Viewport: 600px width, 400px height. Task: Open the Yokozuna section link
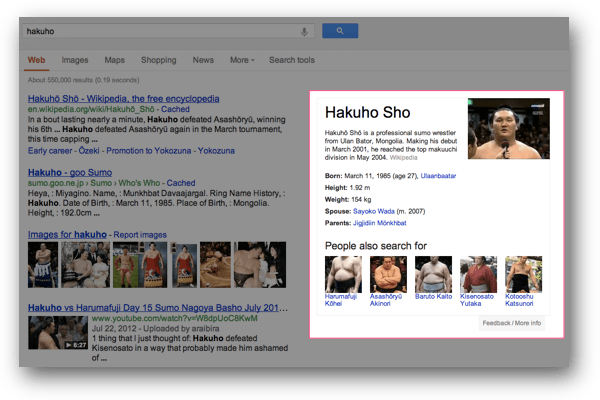tap(216, 151)
